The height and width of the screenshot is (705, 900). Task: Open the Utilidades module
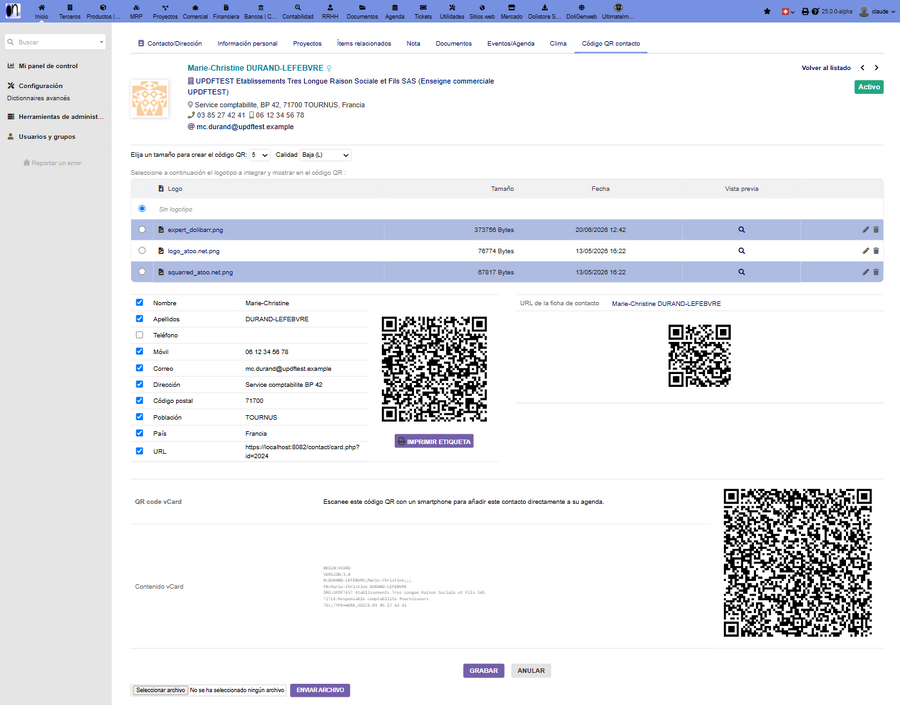click(x=452, y=8)
